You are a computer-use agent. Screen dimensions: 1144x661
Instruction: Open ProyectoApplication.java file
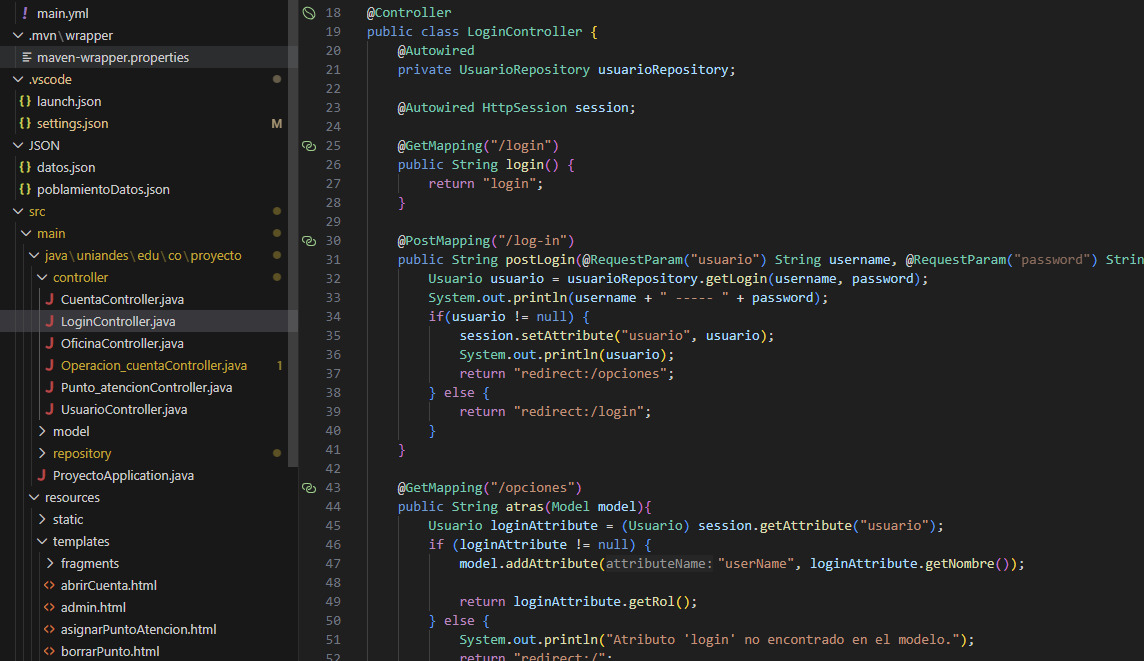coord(123,475)
